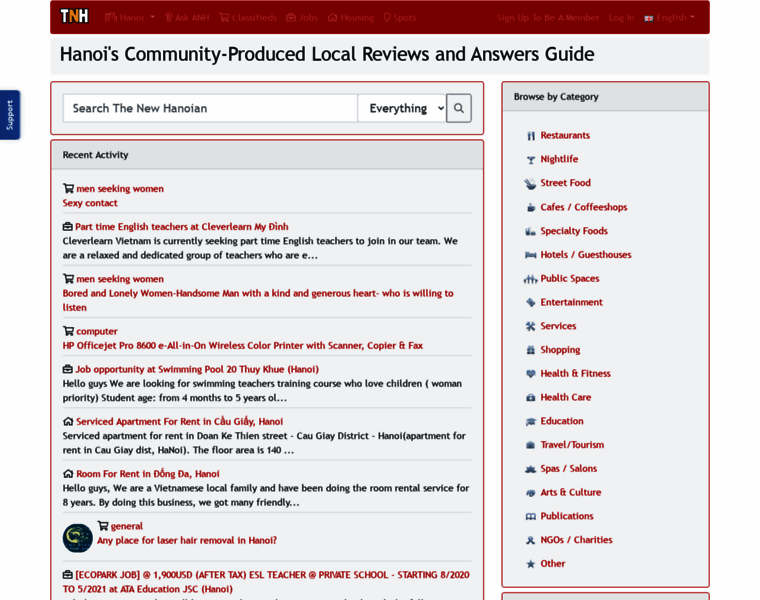The height and width of the screenshot is (600, 760).
Task: Click the TNH logo in navbar
Action: (74, 16)
